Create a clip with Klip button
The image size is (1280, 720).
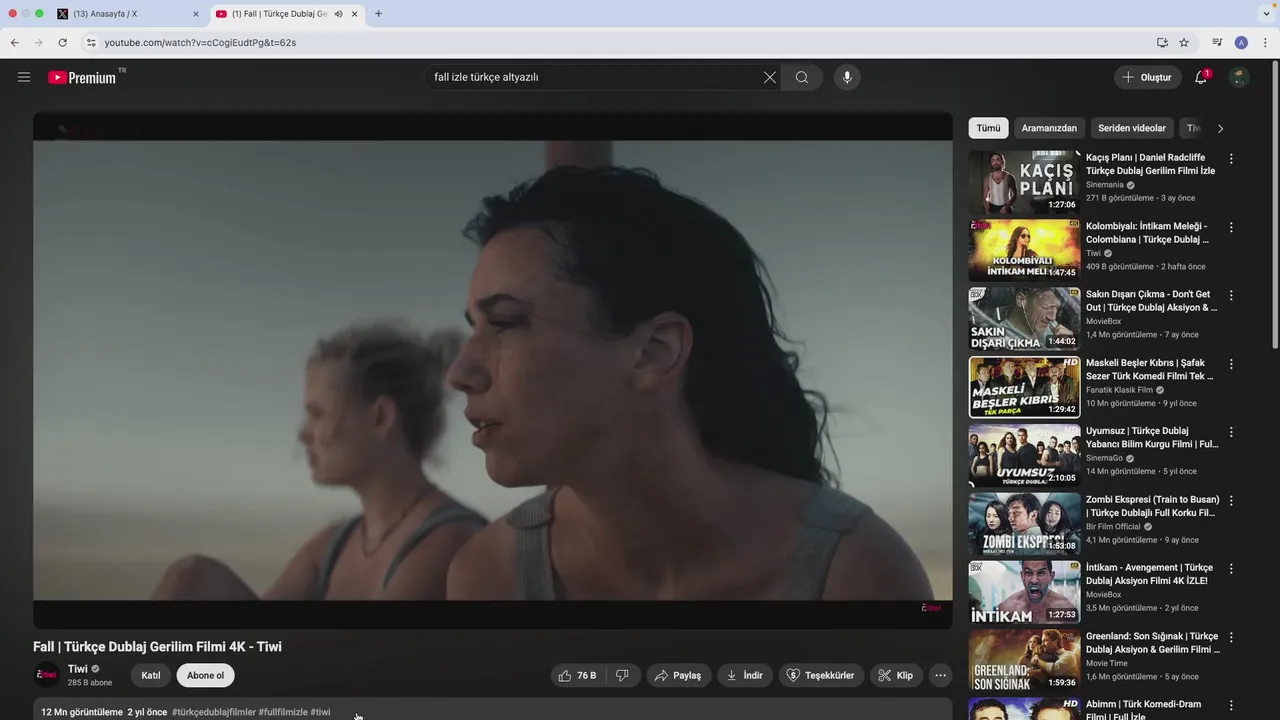[896, 675]
